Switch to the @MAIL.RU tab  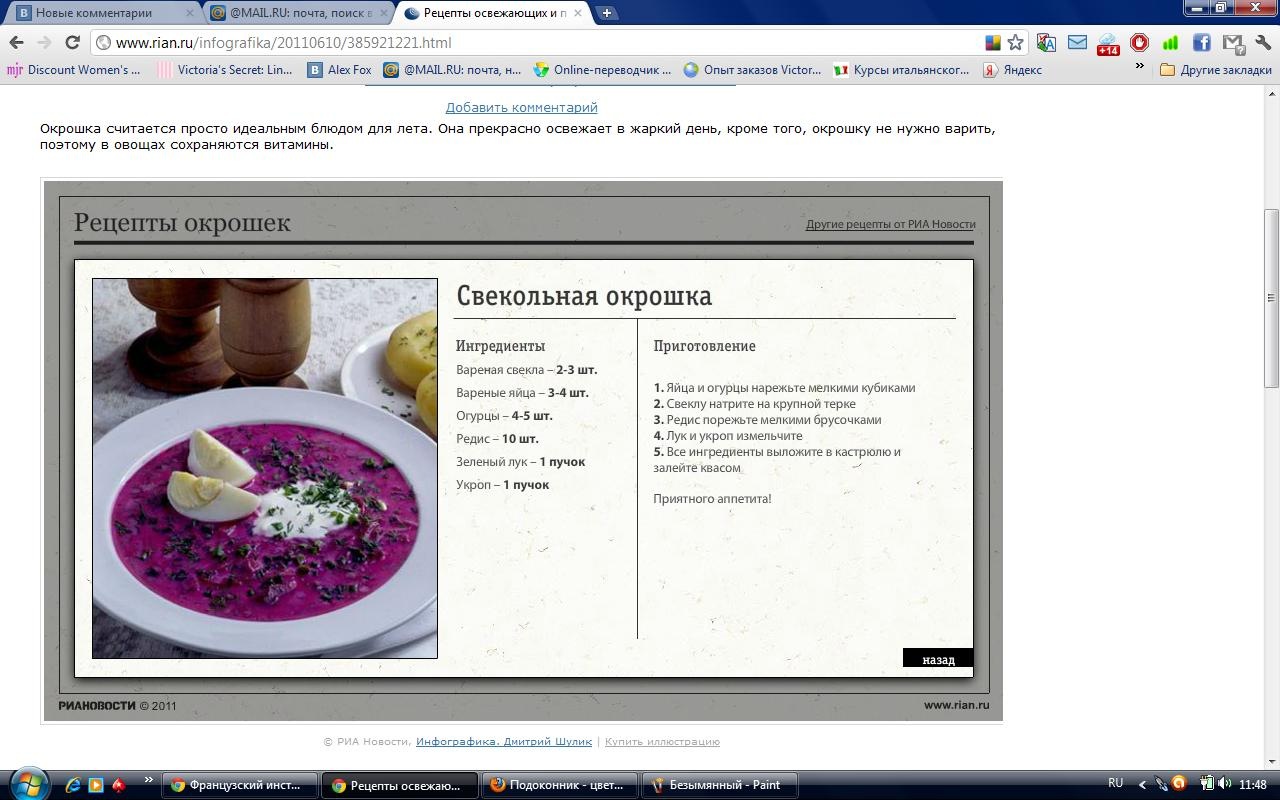(295, 13)
